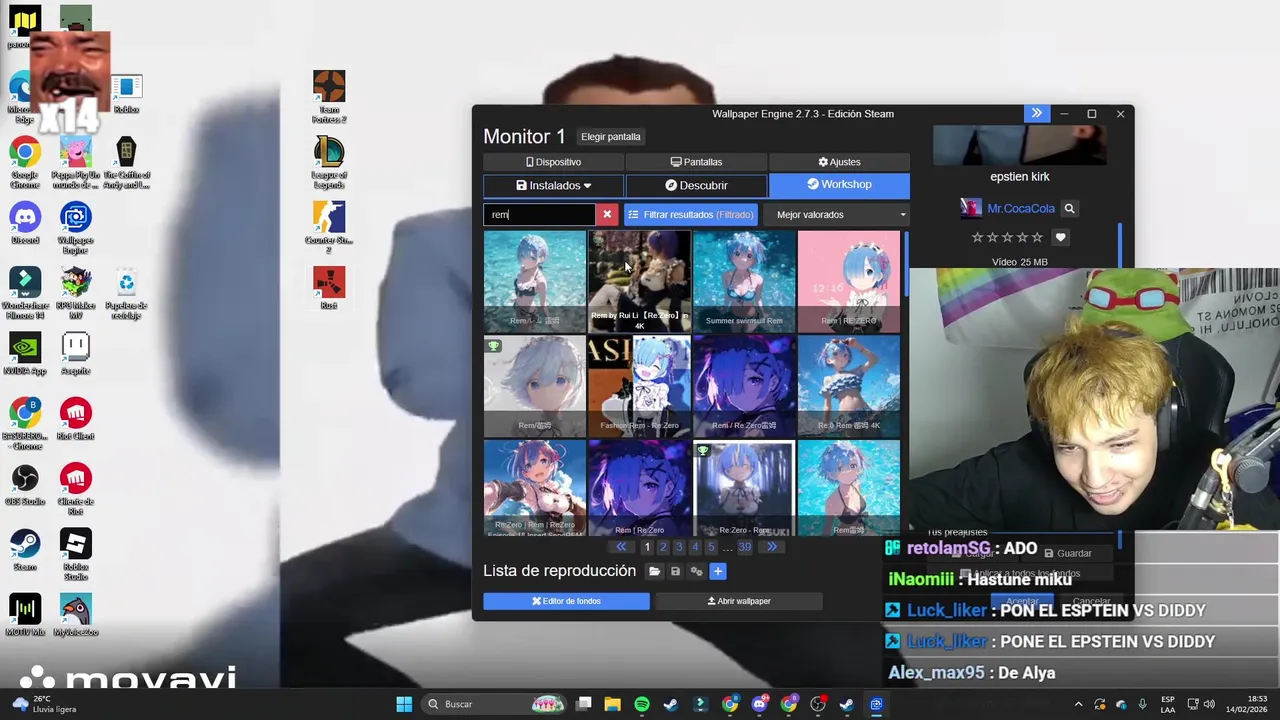
Task: Open League of Legends desktop icon
Action: [x=328, y=162]
